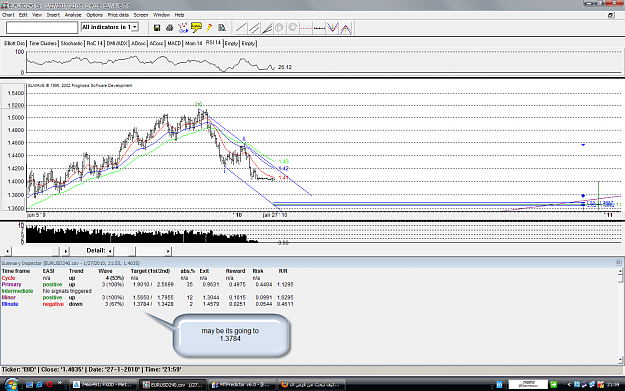The height and width of the screenshot is (391, 625).
Task: Decrease Detail with its left arrow
Action: click(110, 251)
